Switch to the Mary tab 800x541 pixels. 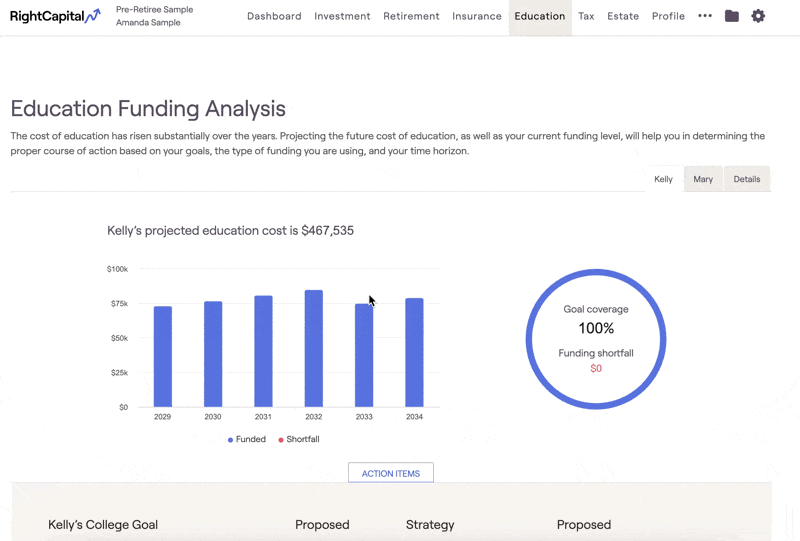pos(703,179)
